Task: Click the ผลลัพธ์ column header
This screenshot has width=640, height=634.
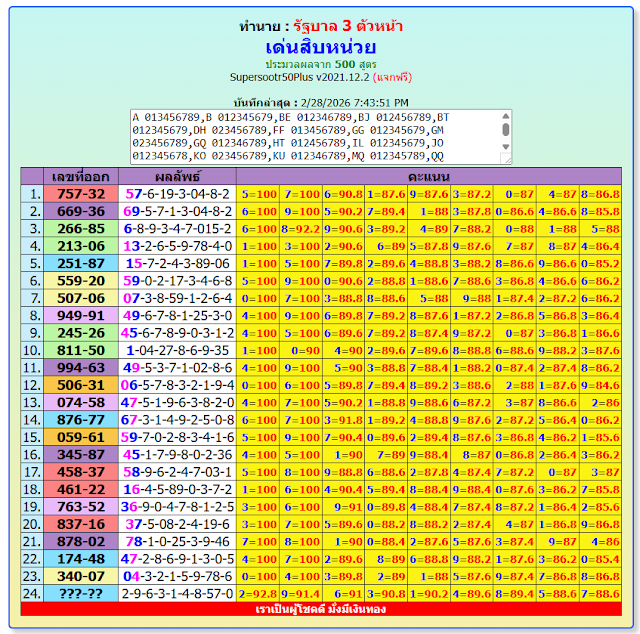Action: [x=177, y=176]
